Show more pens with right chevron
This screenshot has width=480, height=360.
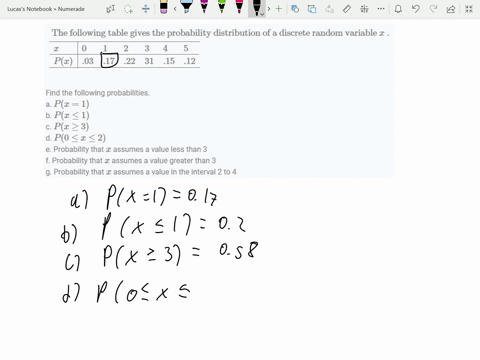(269, 9)
